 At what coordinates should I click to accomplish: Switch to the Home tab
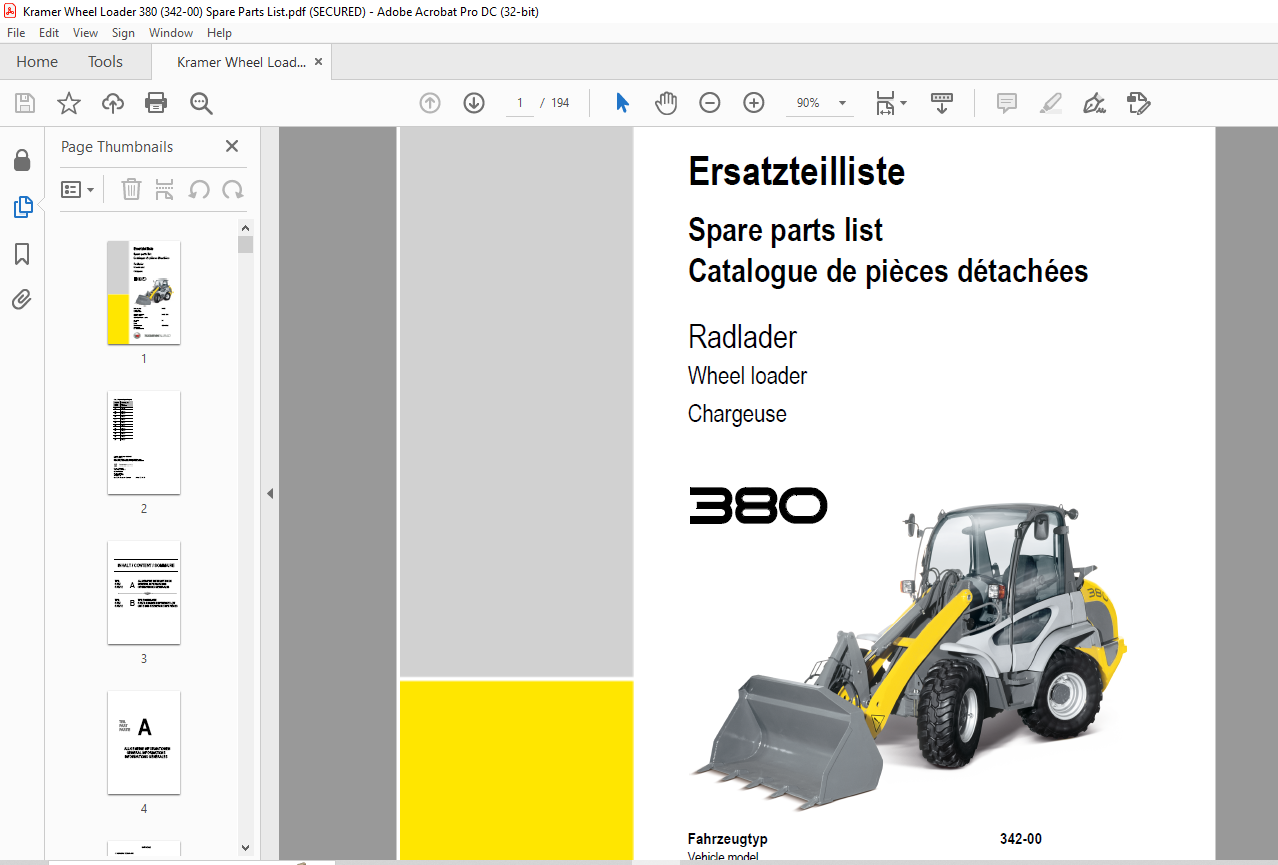click(x=37, y=62)
